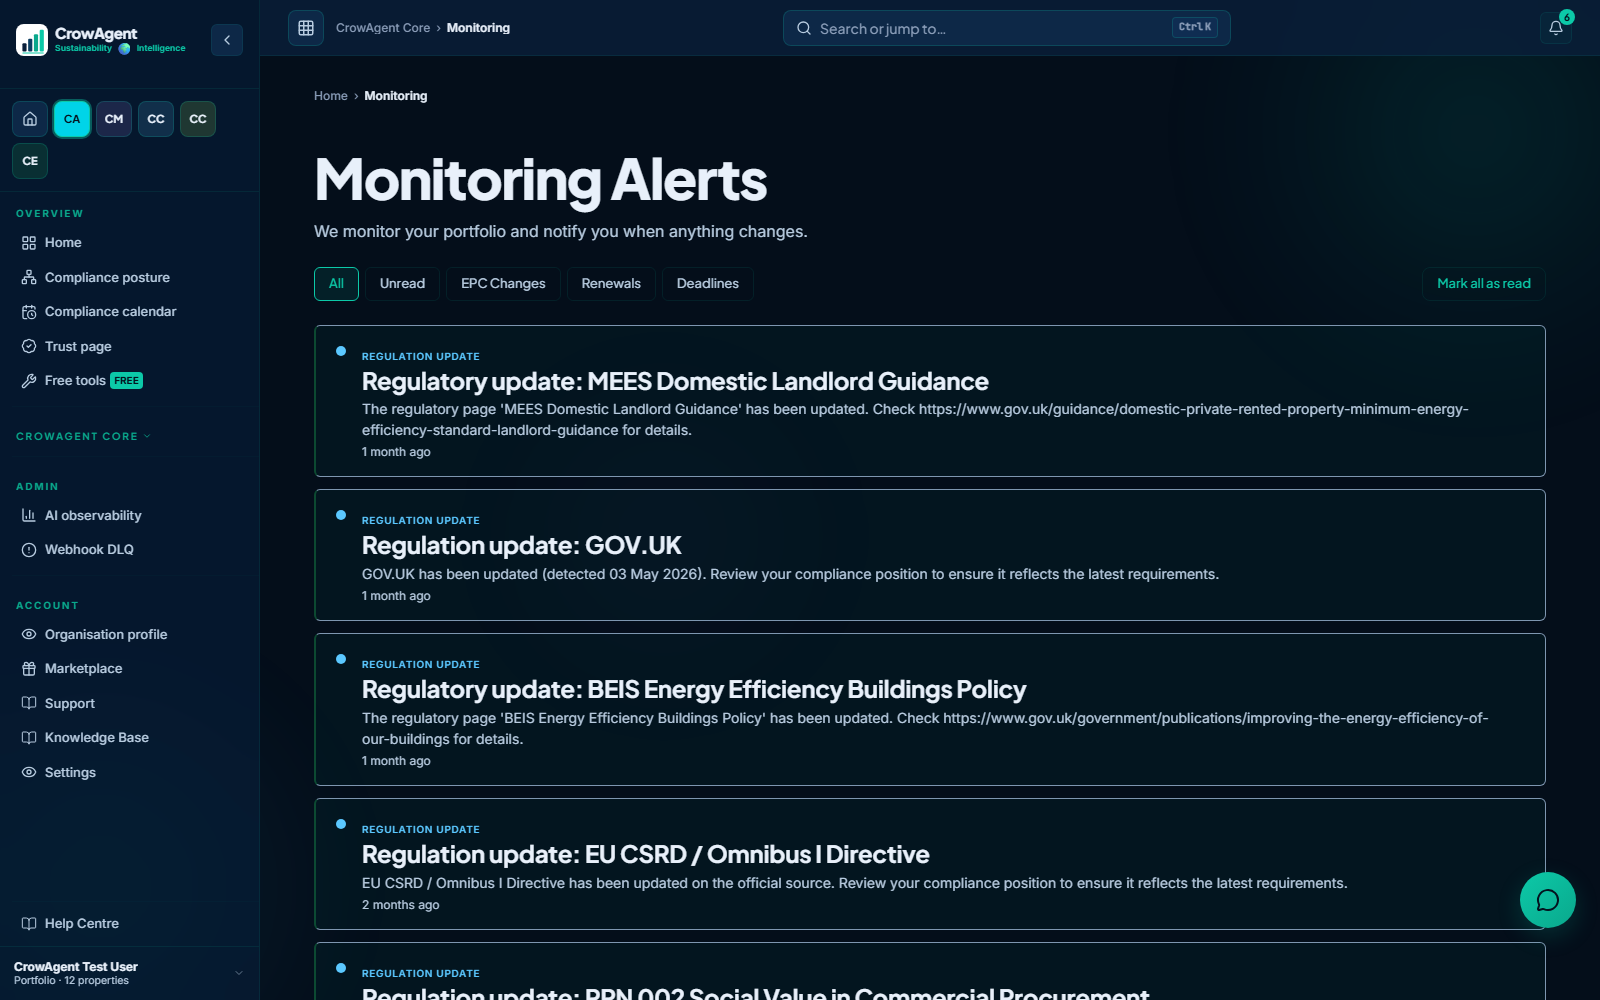Click the FREE badge next to Free tools
The height and width of the screenshot is (1000, 1600).
coord(127,381)
